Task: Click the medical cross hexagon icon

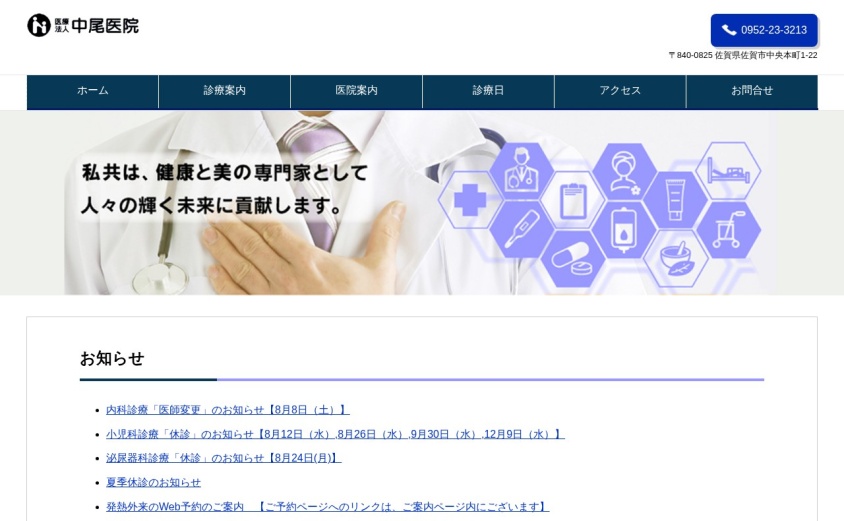Action: [470, 200]
